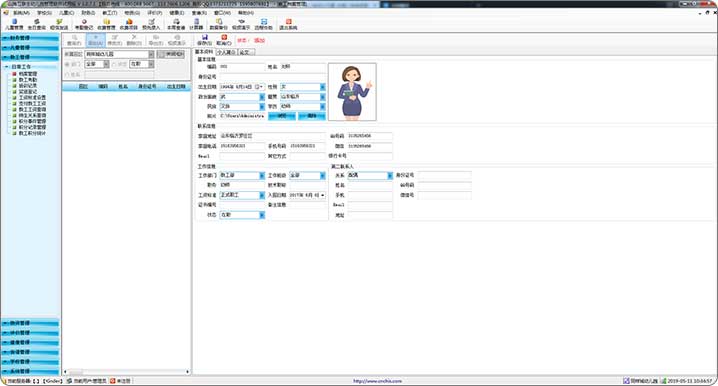718x386 pixels.
Task: Click the 儿童管理 toolbar icon
Action: (14, 24)
